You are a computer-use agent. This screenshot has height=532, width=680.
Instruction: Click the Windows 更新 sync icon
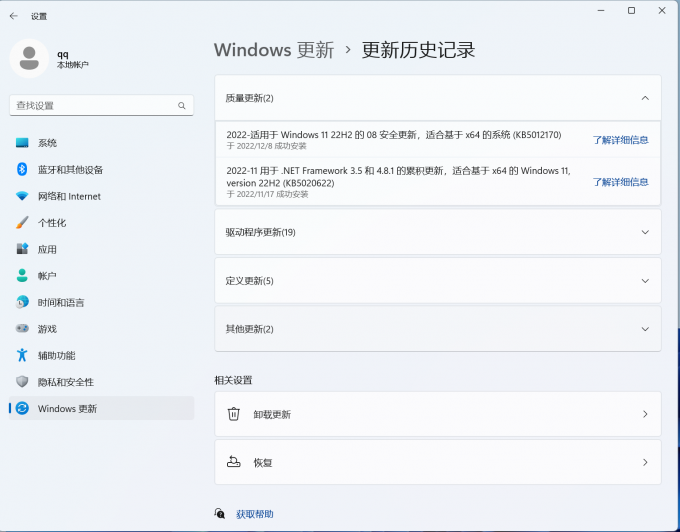22,408
